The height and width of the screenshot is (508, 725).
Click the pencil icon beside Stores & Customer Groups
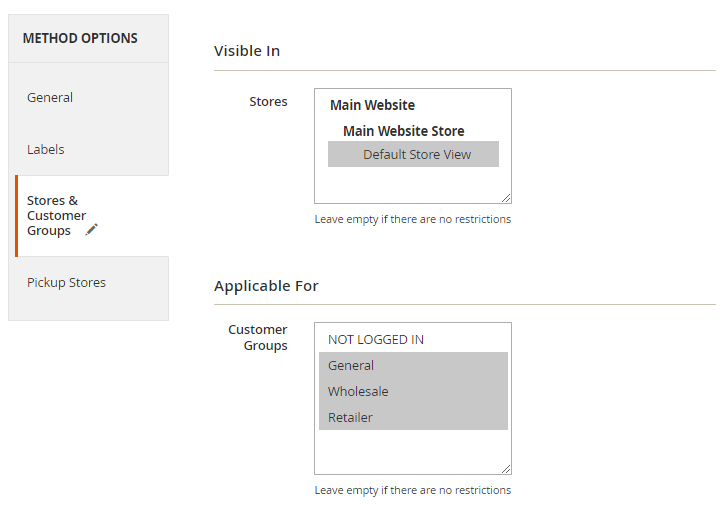[x=92, y=229]
